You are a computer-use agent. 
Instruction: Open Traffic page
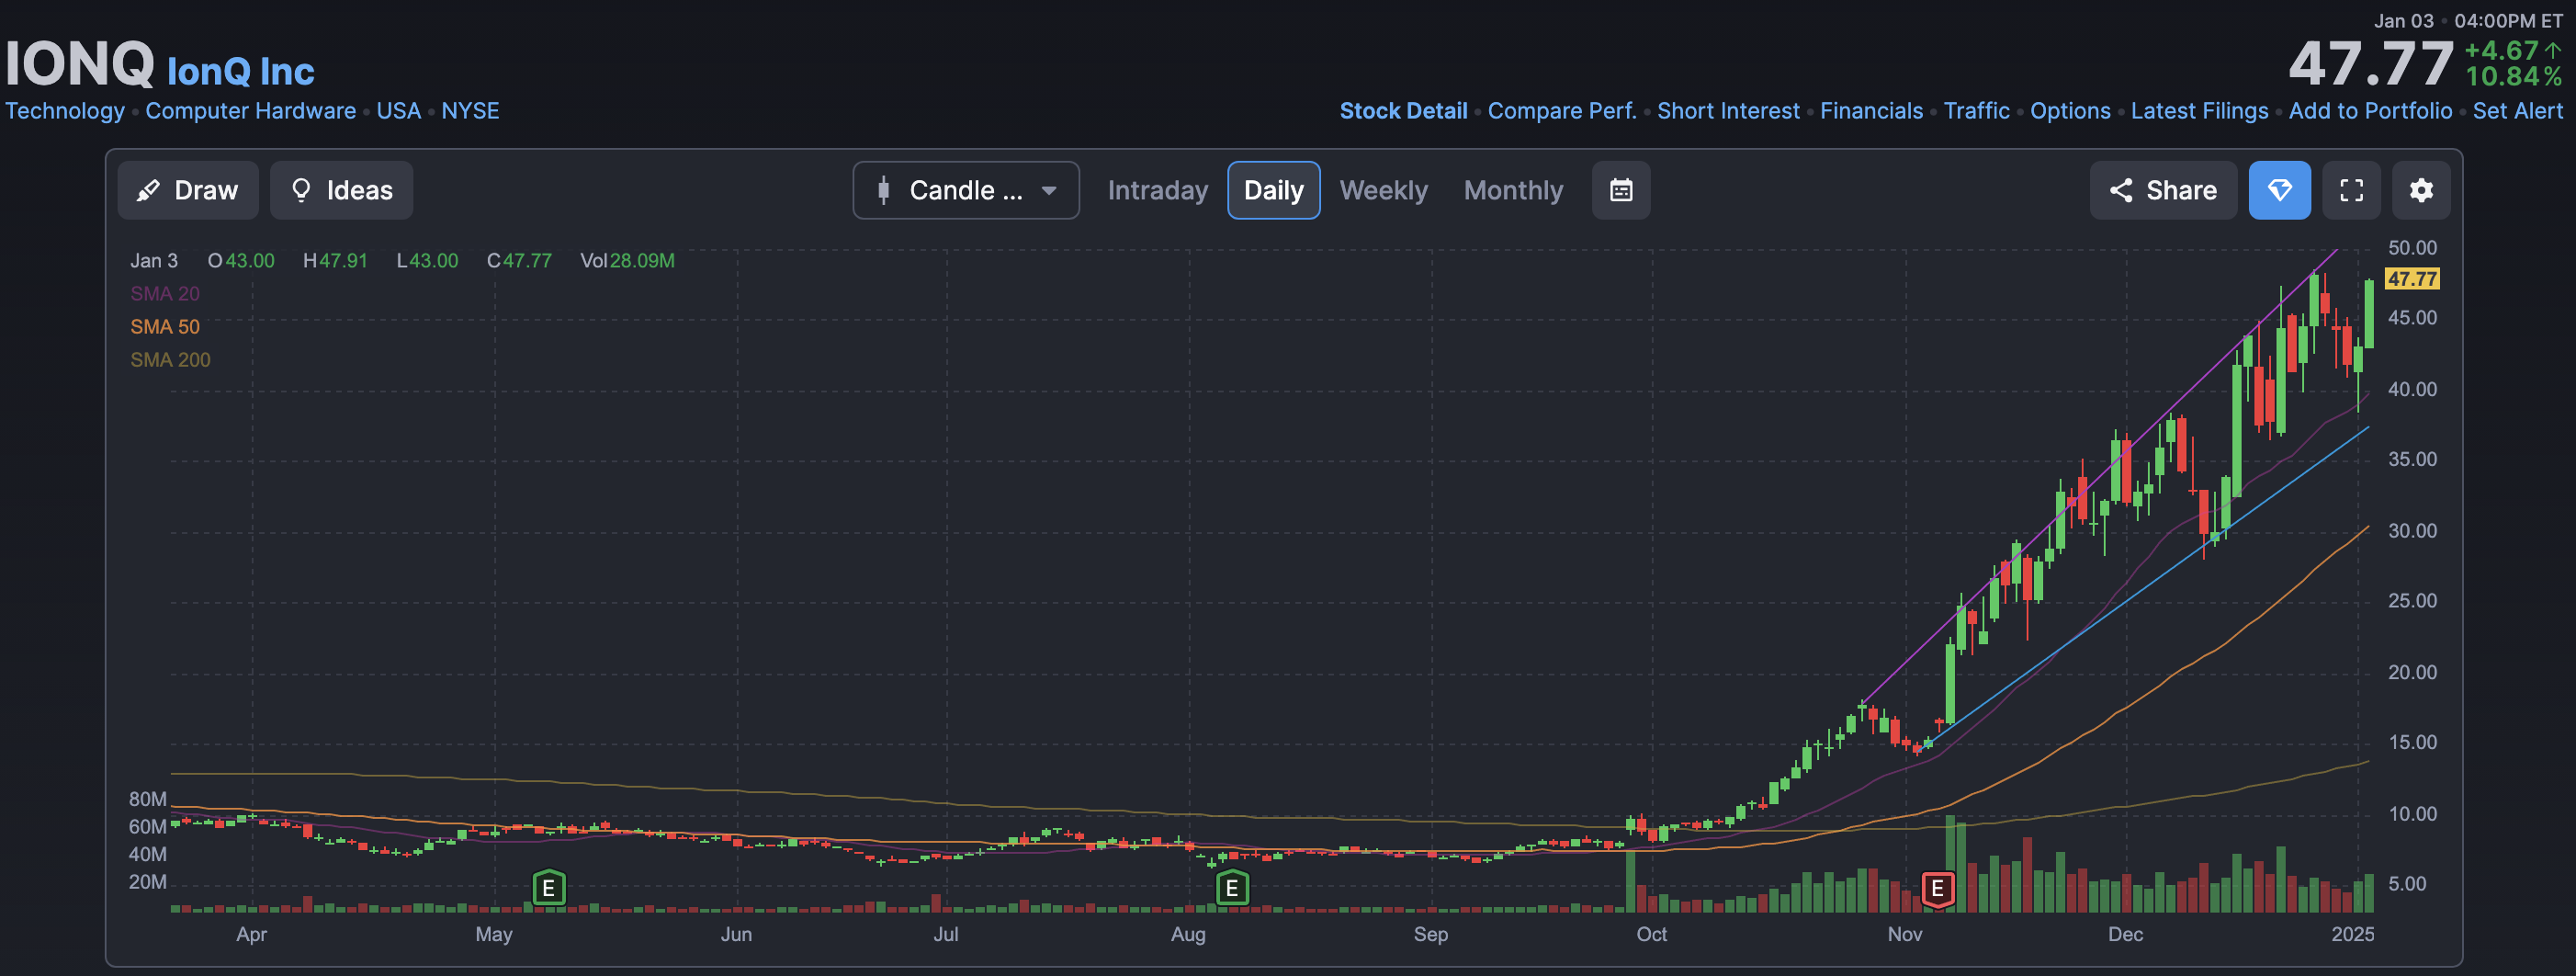(1976, 111)
